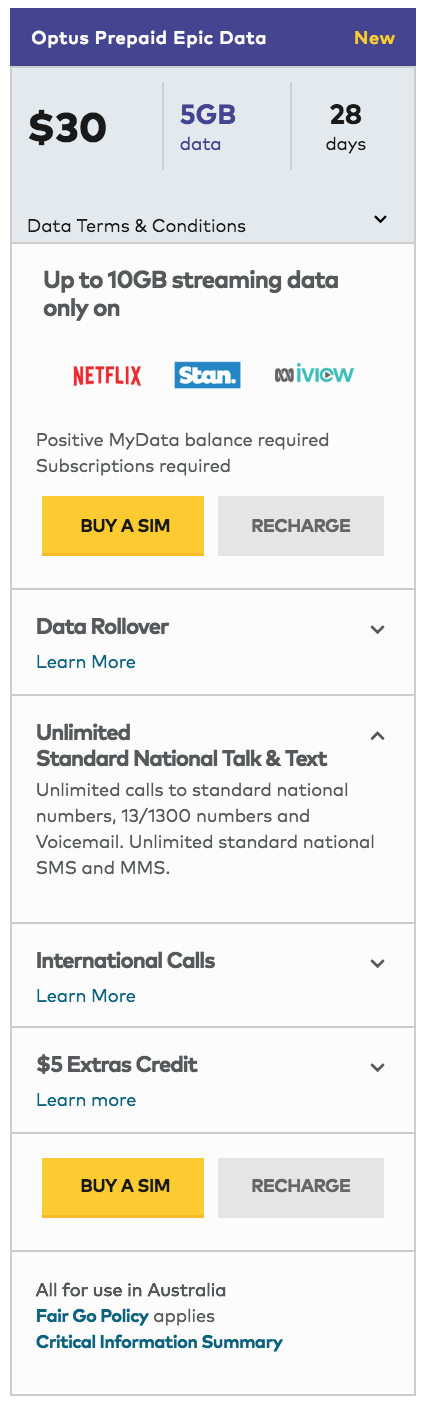The width and height of the screenshot is (428, 1408).
Task: Open the Critical Information Summary link
Action: 159,1342
